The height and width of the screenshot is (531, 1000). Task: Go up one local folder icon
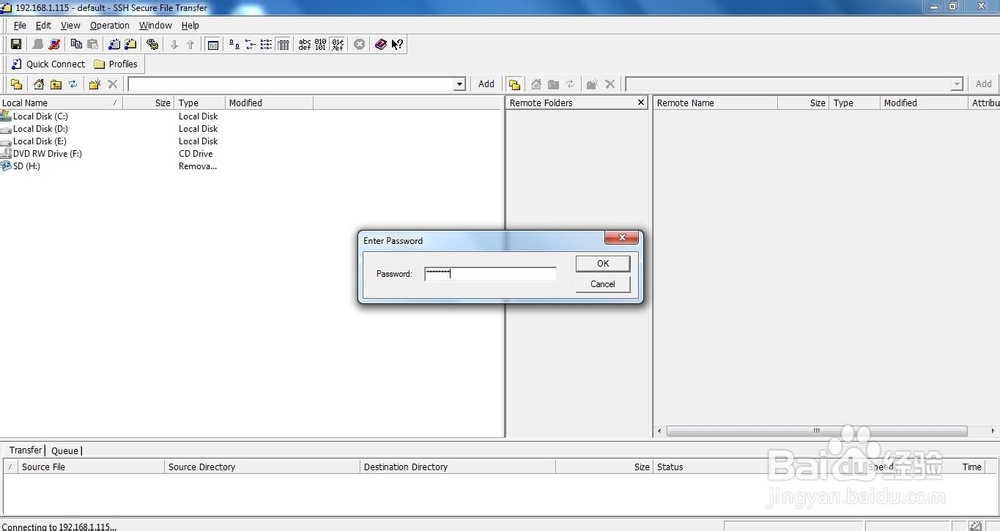pos(56,84)
